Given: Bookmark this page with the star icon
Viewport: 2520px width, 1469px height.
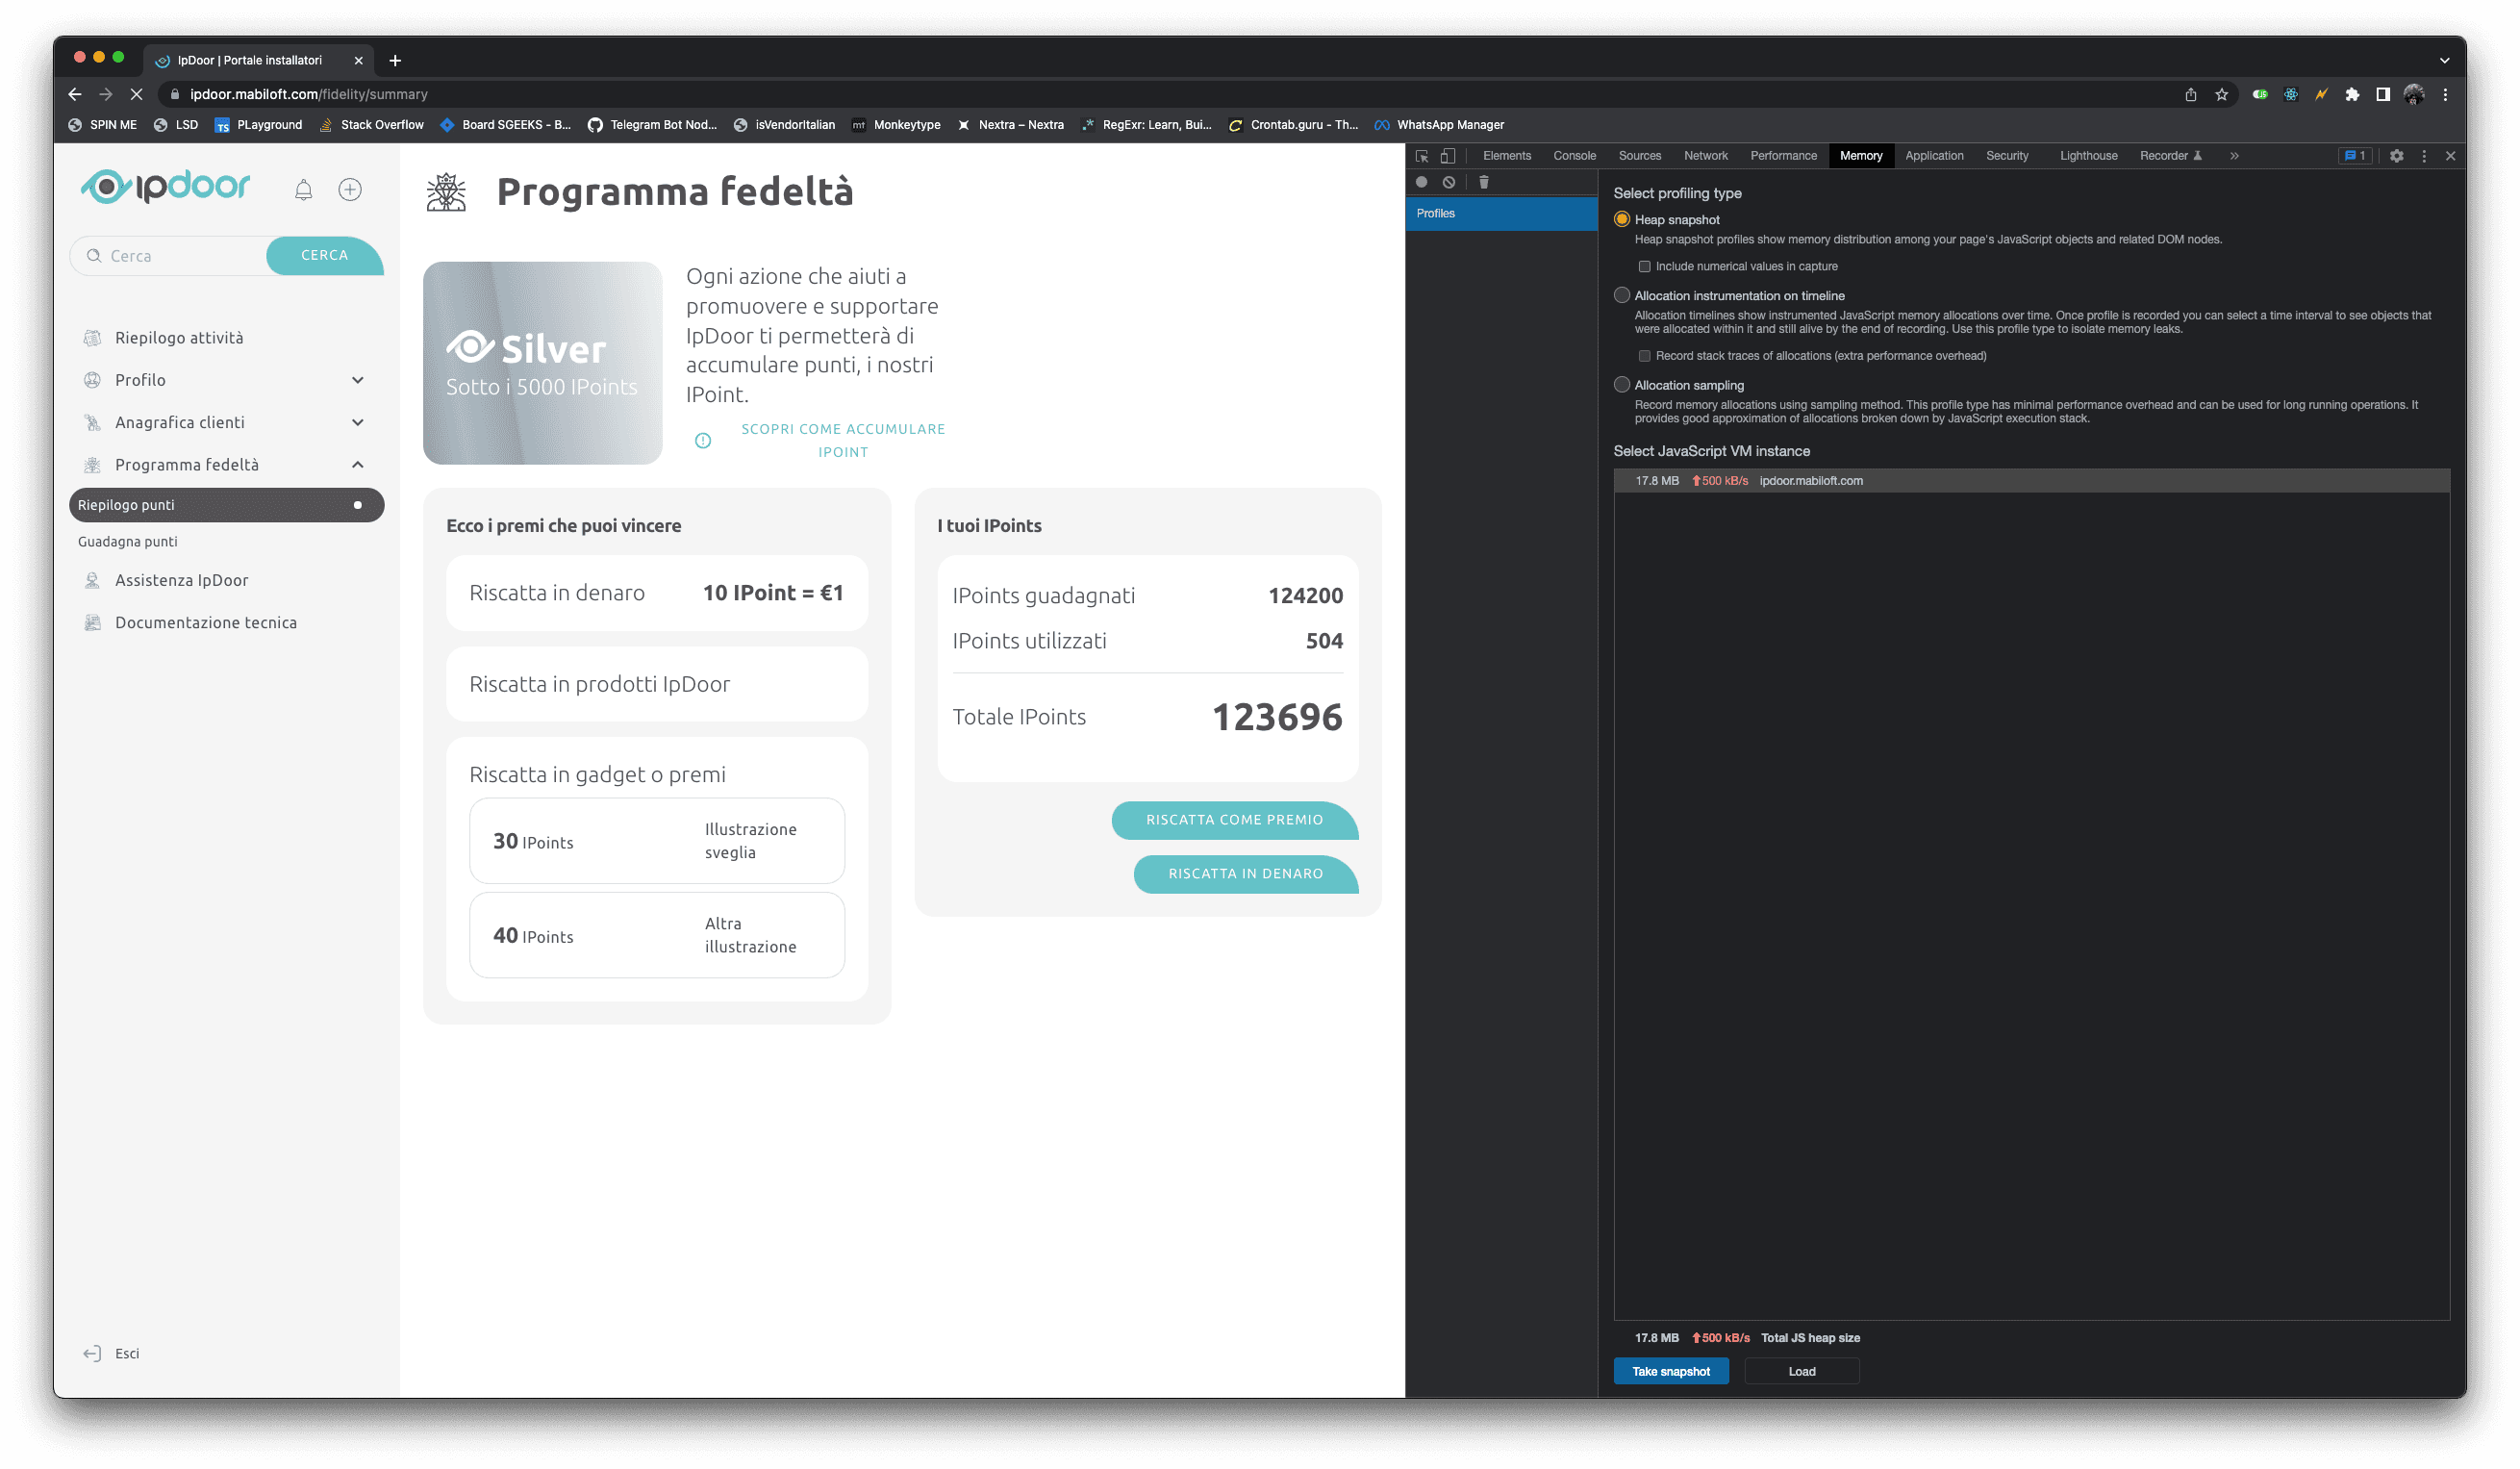Looking at the screenshot, I should point(2221,95).
